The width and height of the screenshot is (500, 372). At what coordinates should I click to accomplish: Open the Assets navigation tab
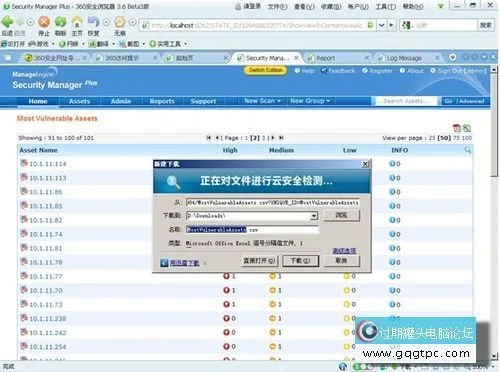pyautogui.click(x=79, y=101)
